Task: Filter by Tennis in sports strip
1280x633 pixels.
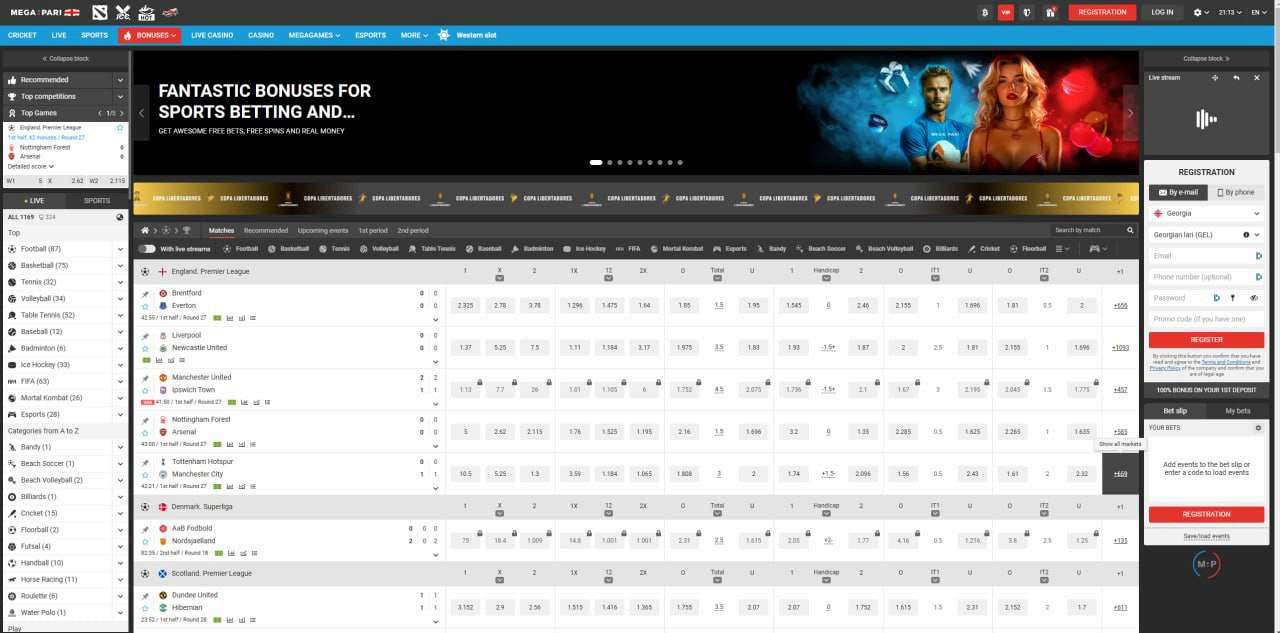Action: [335, 248]
